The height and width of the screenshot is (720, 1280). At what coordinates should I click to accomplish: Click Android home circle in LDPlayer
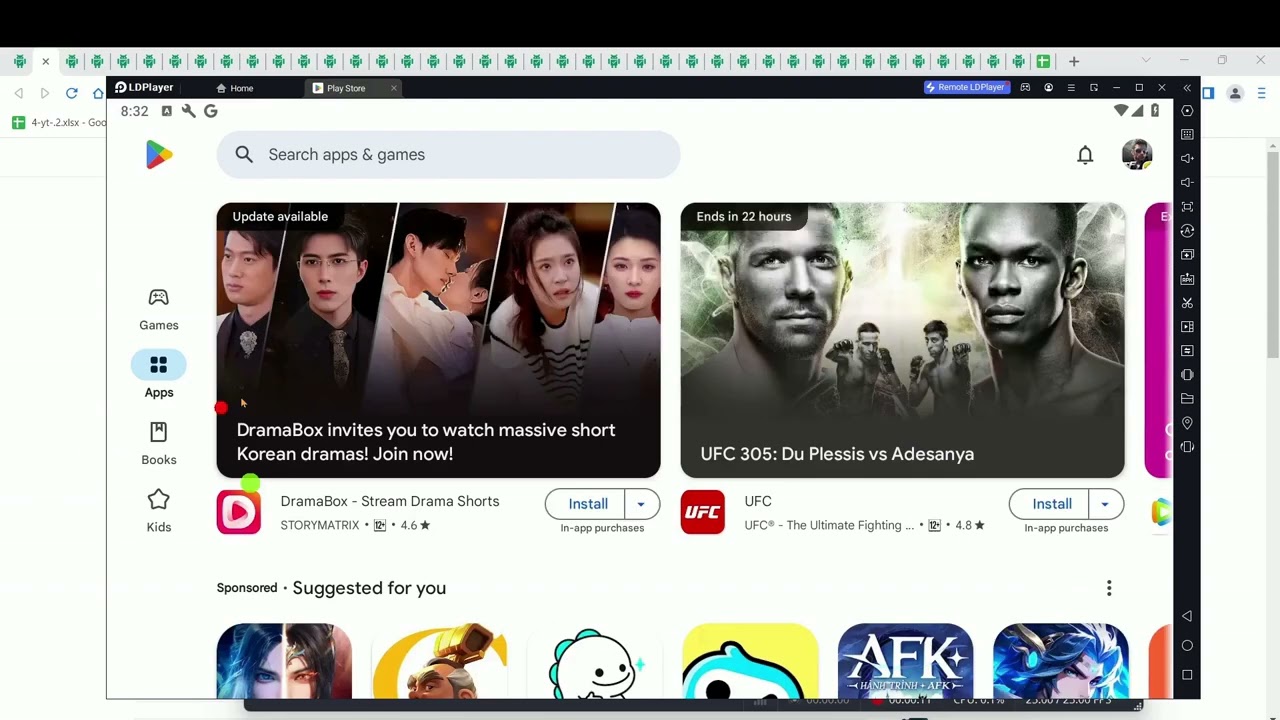1187,646
